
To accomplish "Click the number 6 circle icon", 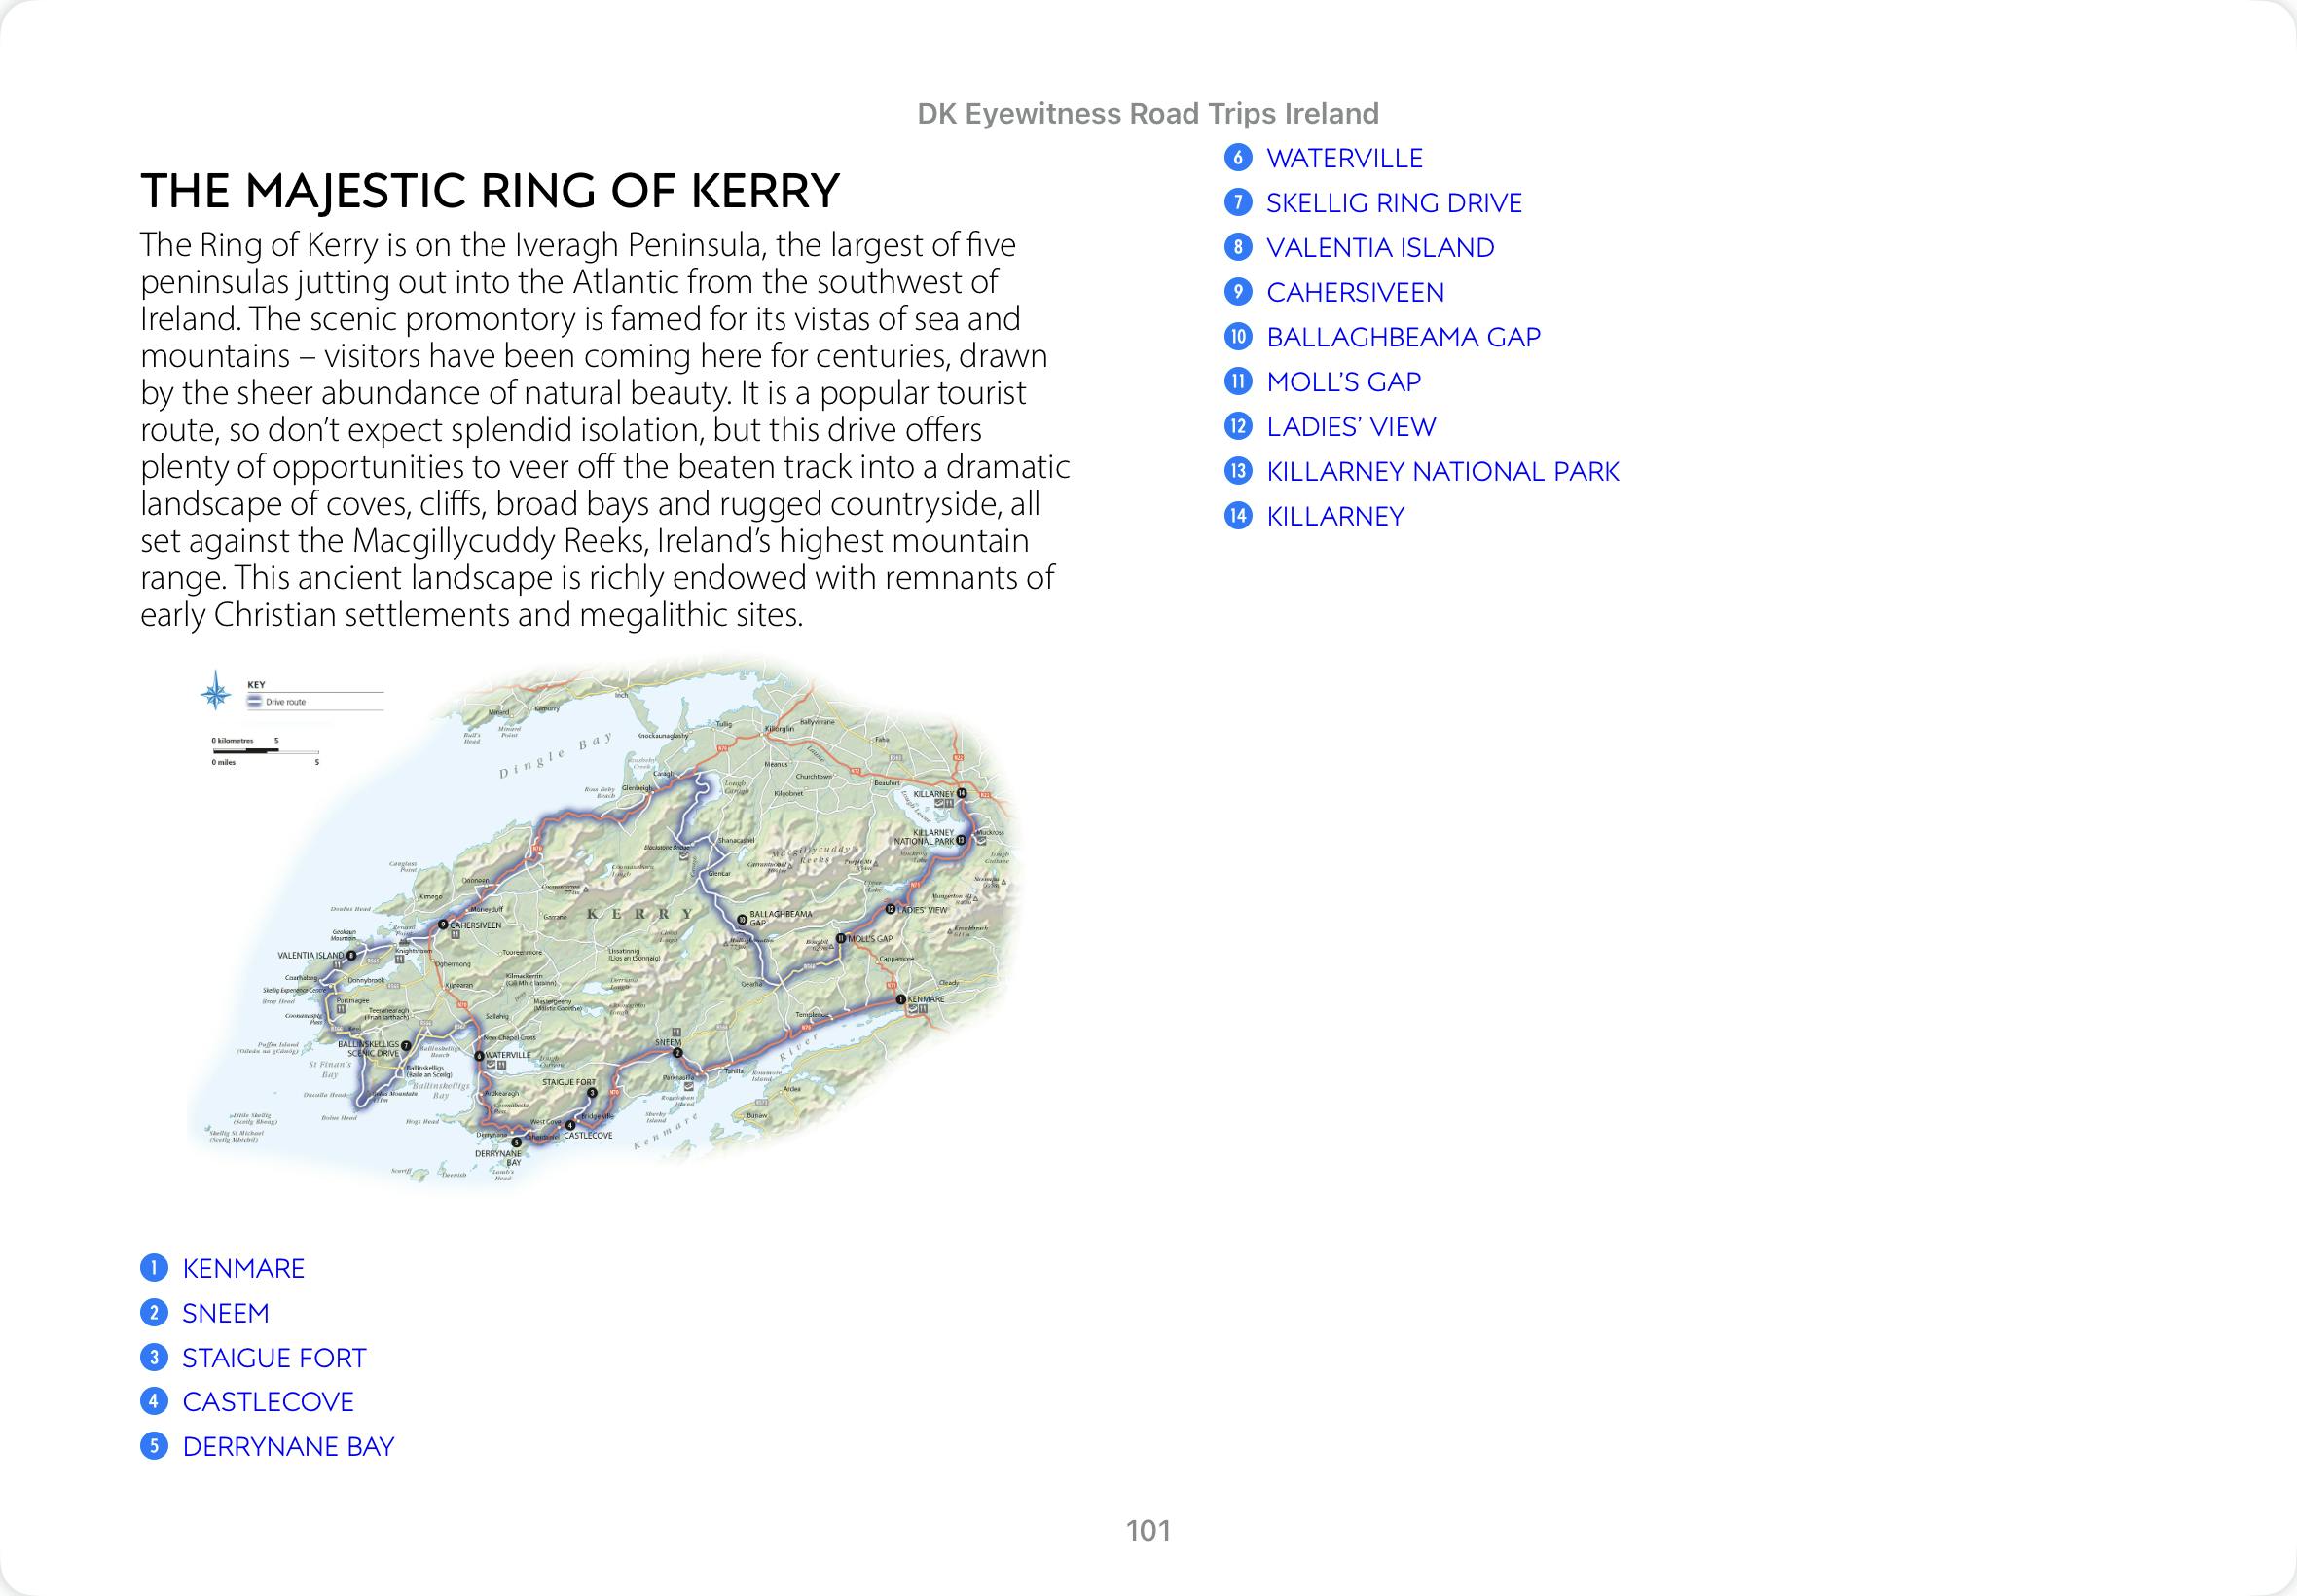I will pyautogui.click(x=1238, y=158).
